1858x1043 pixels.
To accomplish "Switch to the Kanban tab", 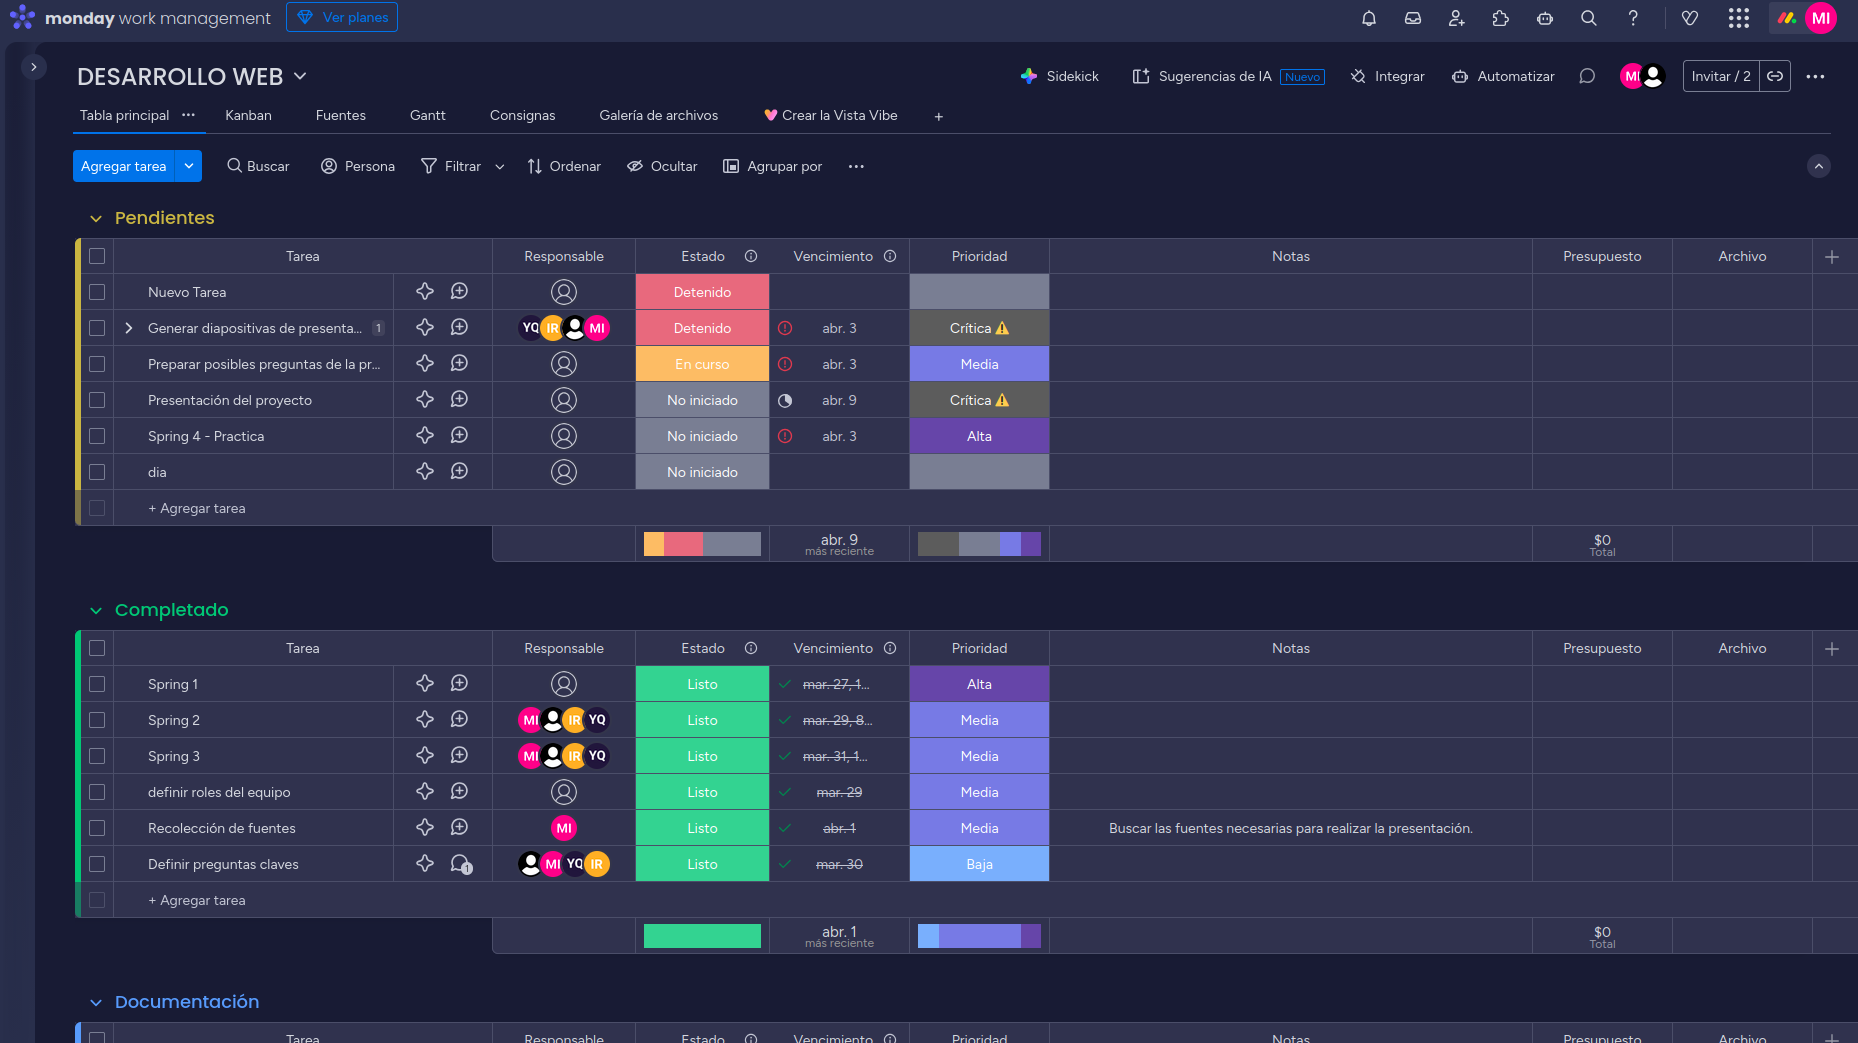I will (248, 115).
